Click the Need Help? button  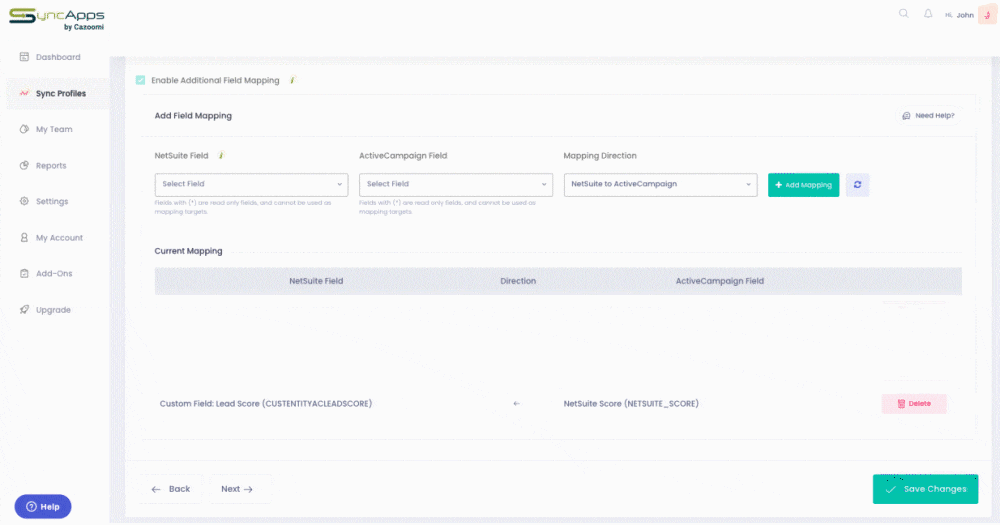click(x=928, y=115)
